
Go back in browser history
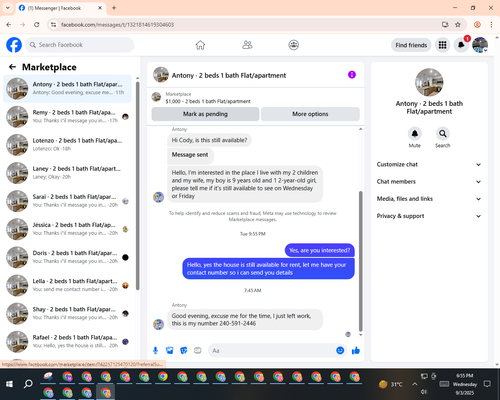9,24
